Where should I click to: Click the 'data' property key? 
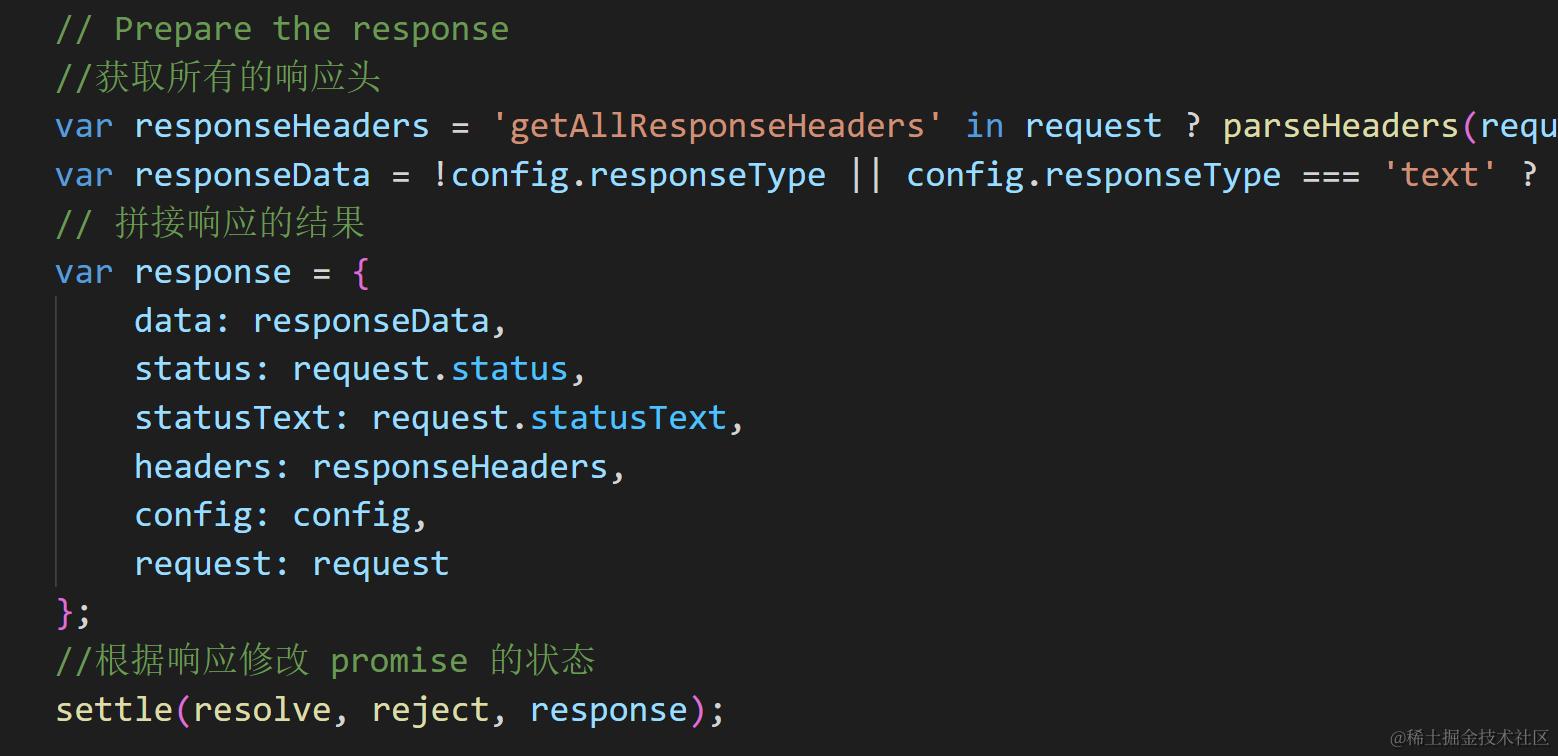click(173, 321)
